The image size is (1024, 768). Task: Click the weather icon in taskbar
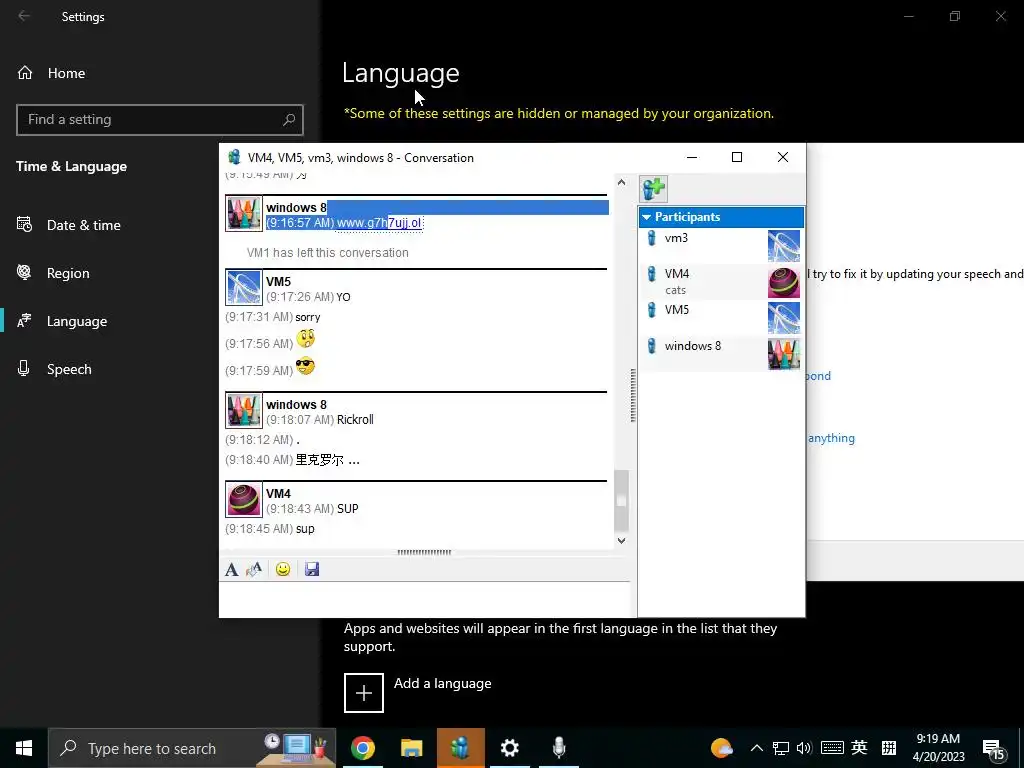tap(721, 748)
